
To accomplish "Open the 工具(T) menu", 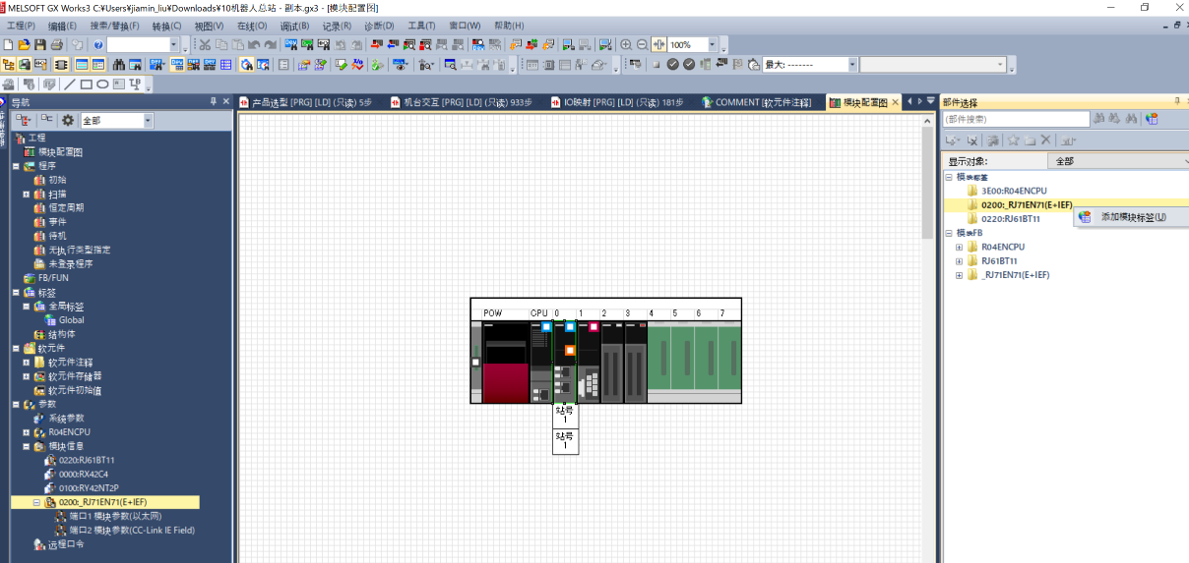I will pos(421,26).
